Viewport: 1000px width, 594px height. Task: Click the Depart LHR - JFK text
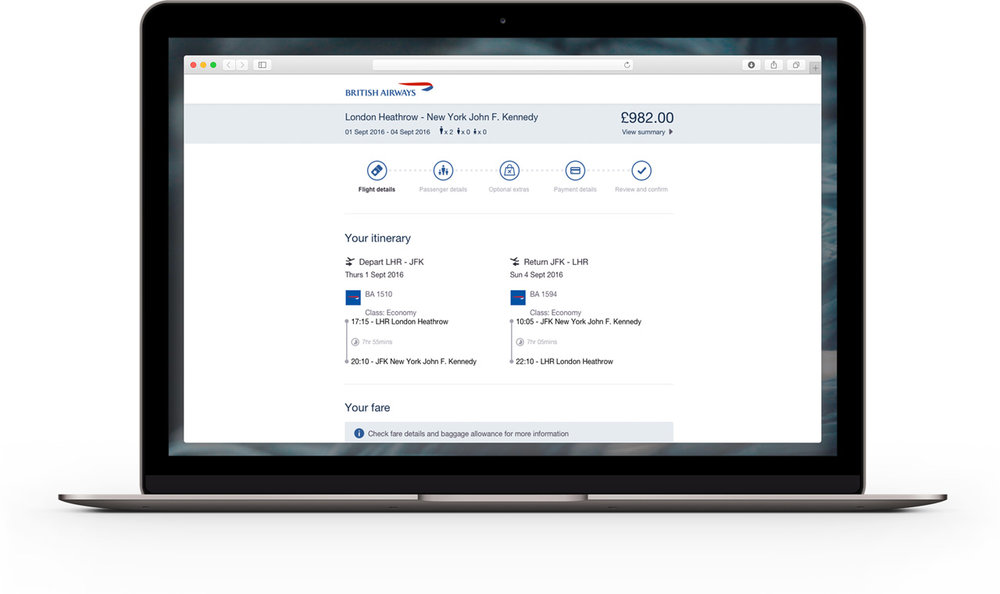391,262
